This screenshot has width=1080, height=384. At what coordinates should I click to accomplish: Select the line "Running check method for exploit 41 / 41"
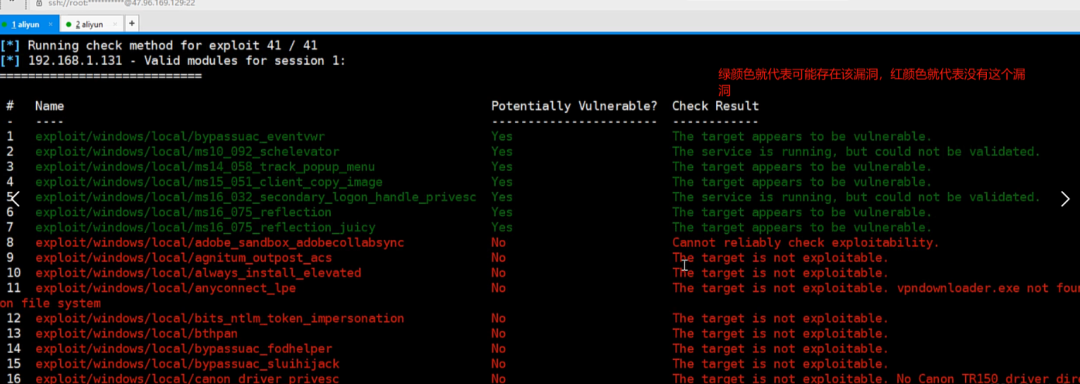coord(172,45)
